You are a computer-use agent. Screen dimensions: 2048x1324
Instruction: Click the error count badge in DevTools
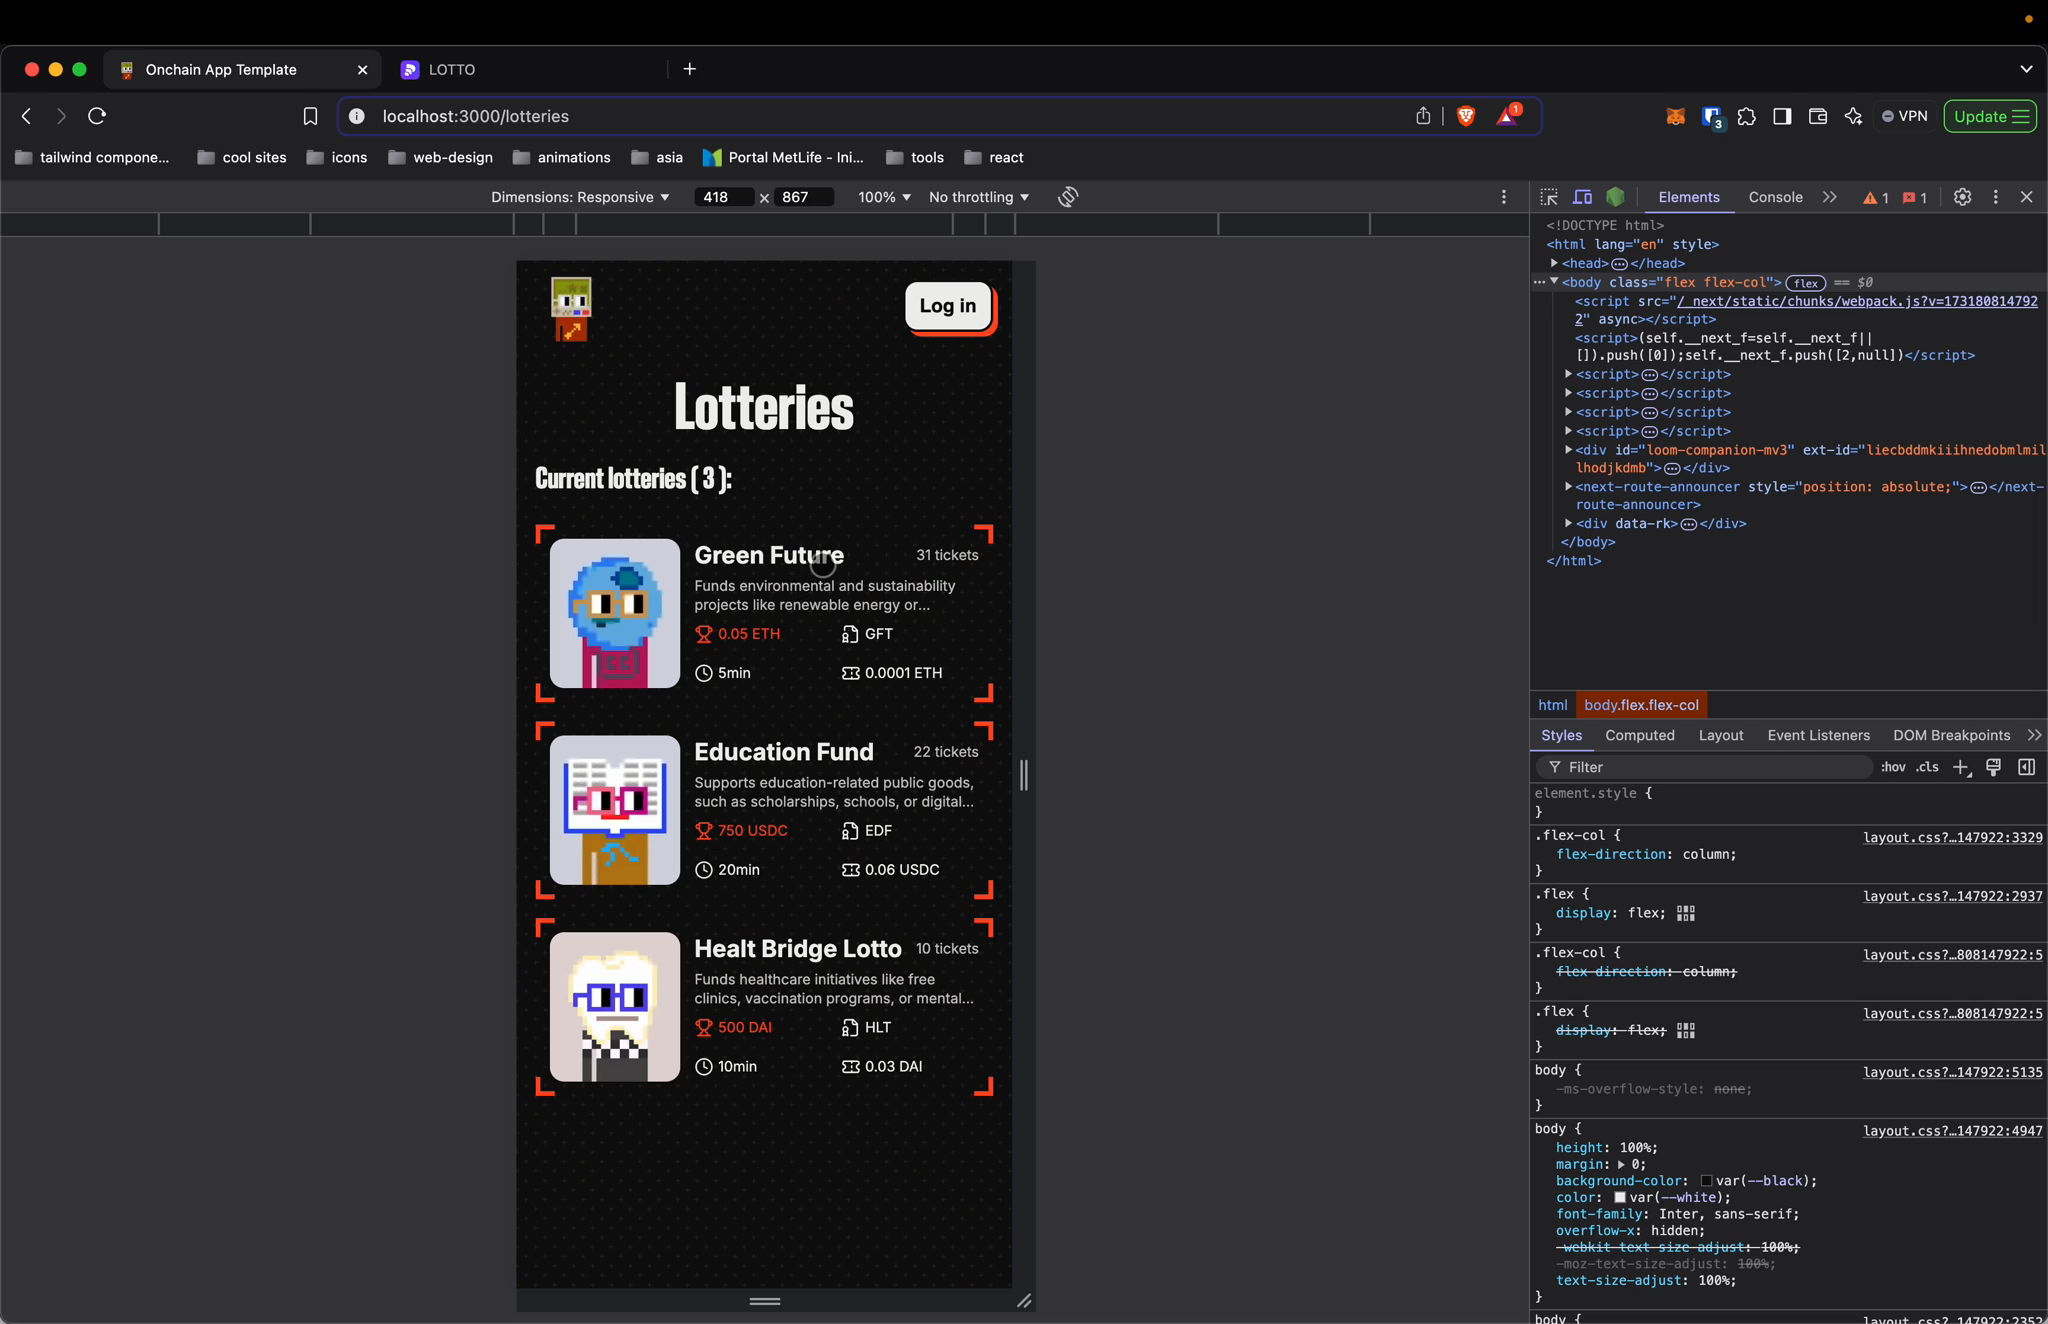pos(1915,198)
